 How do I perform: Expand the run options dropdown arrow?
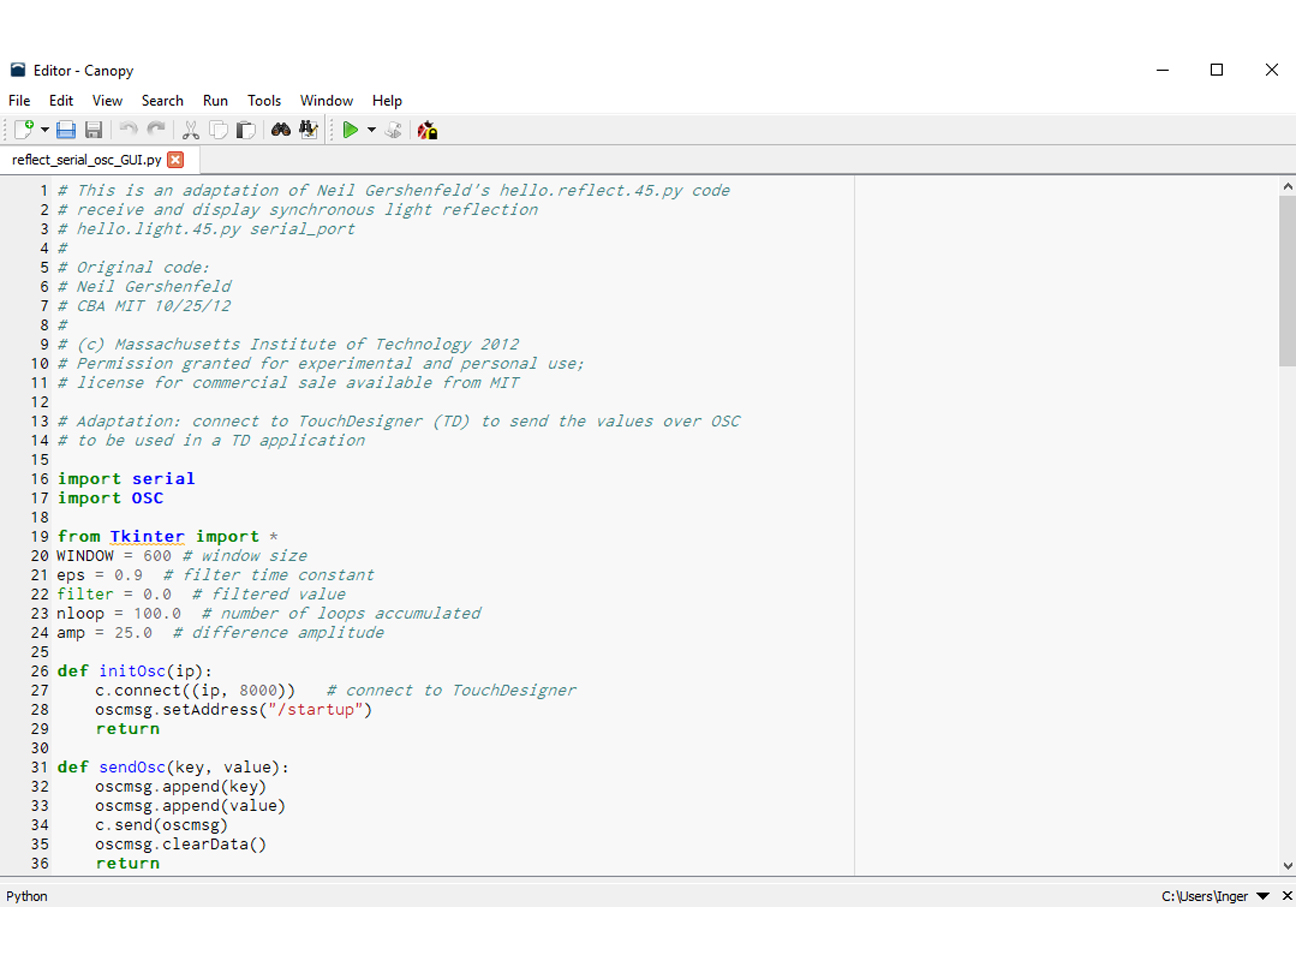pyautogui.click(x=371, y=130)
